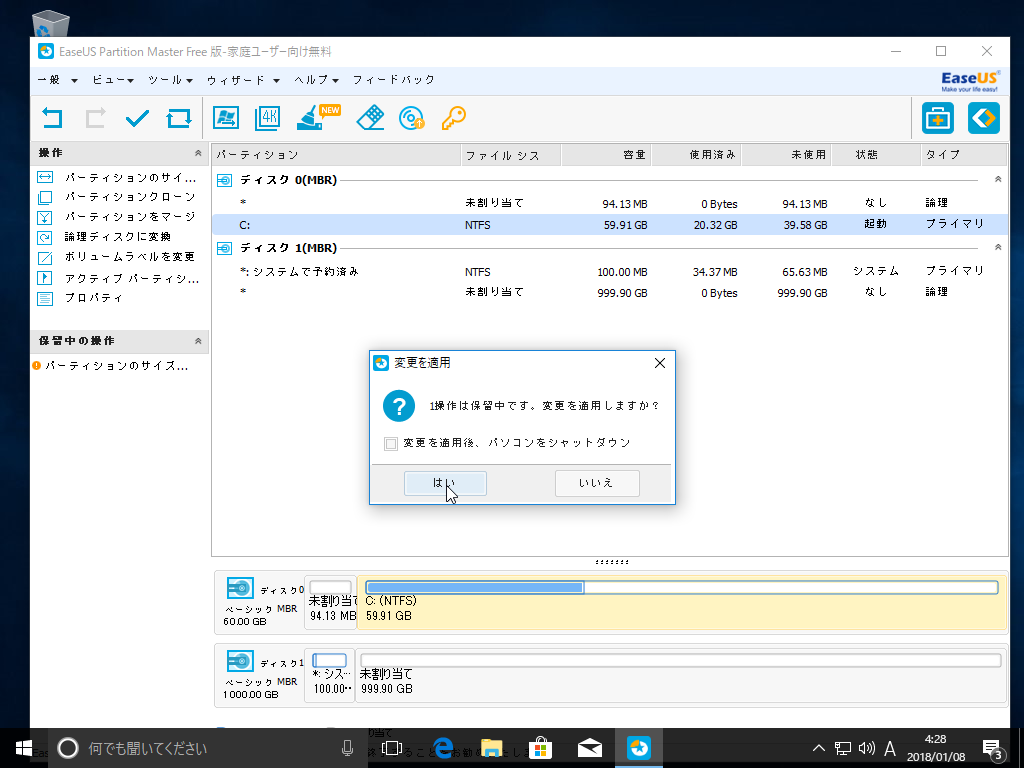The height and width of the screenshot is (768, 1024).
Task: Click the partition clone icon in sidebar
Action: 44,197
